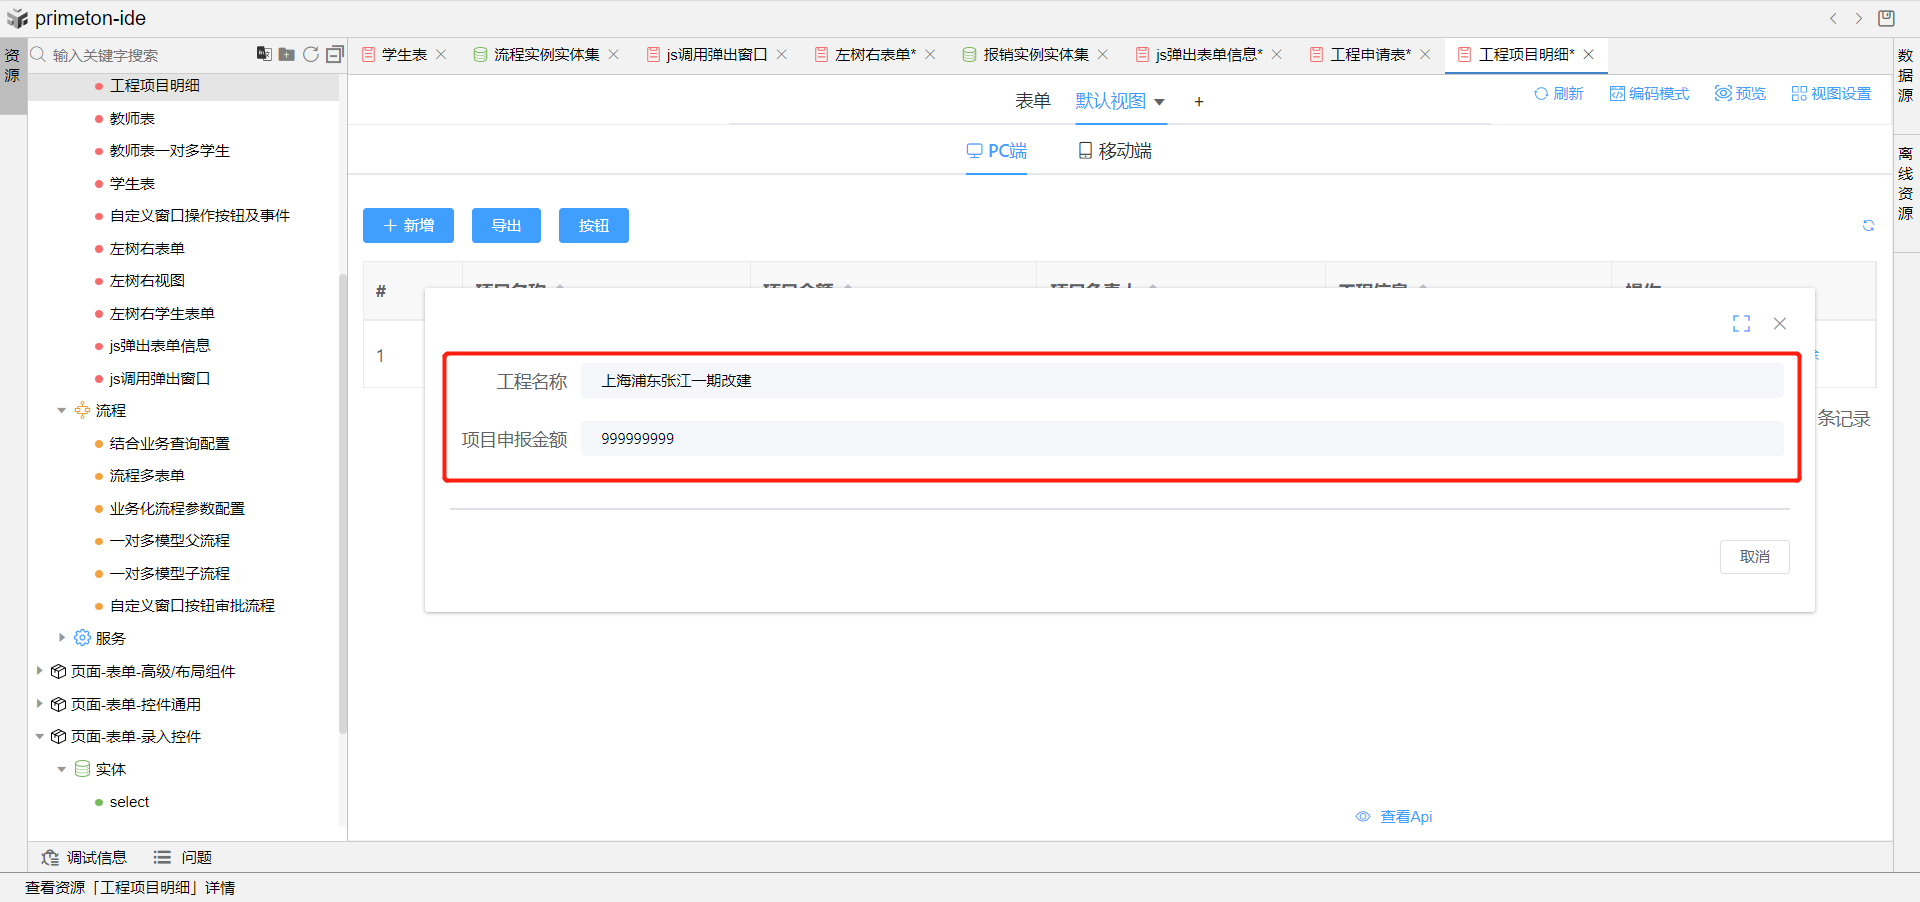The image size is (1920, 902).
Task: Switch to the 移动端 mobile view
Action: point(1114,151)
